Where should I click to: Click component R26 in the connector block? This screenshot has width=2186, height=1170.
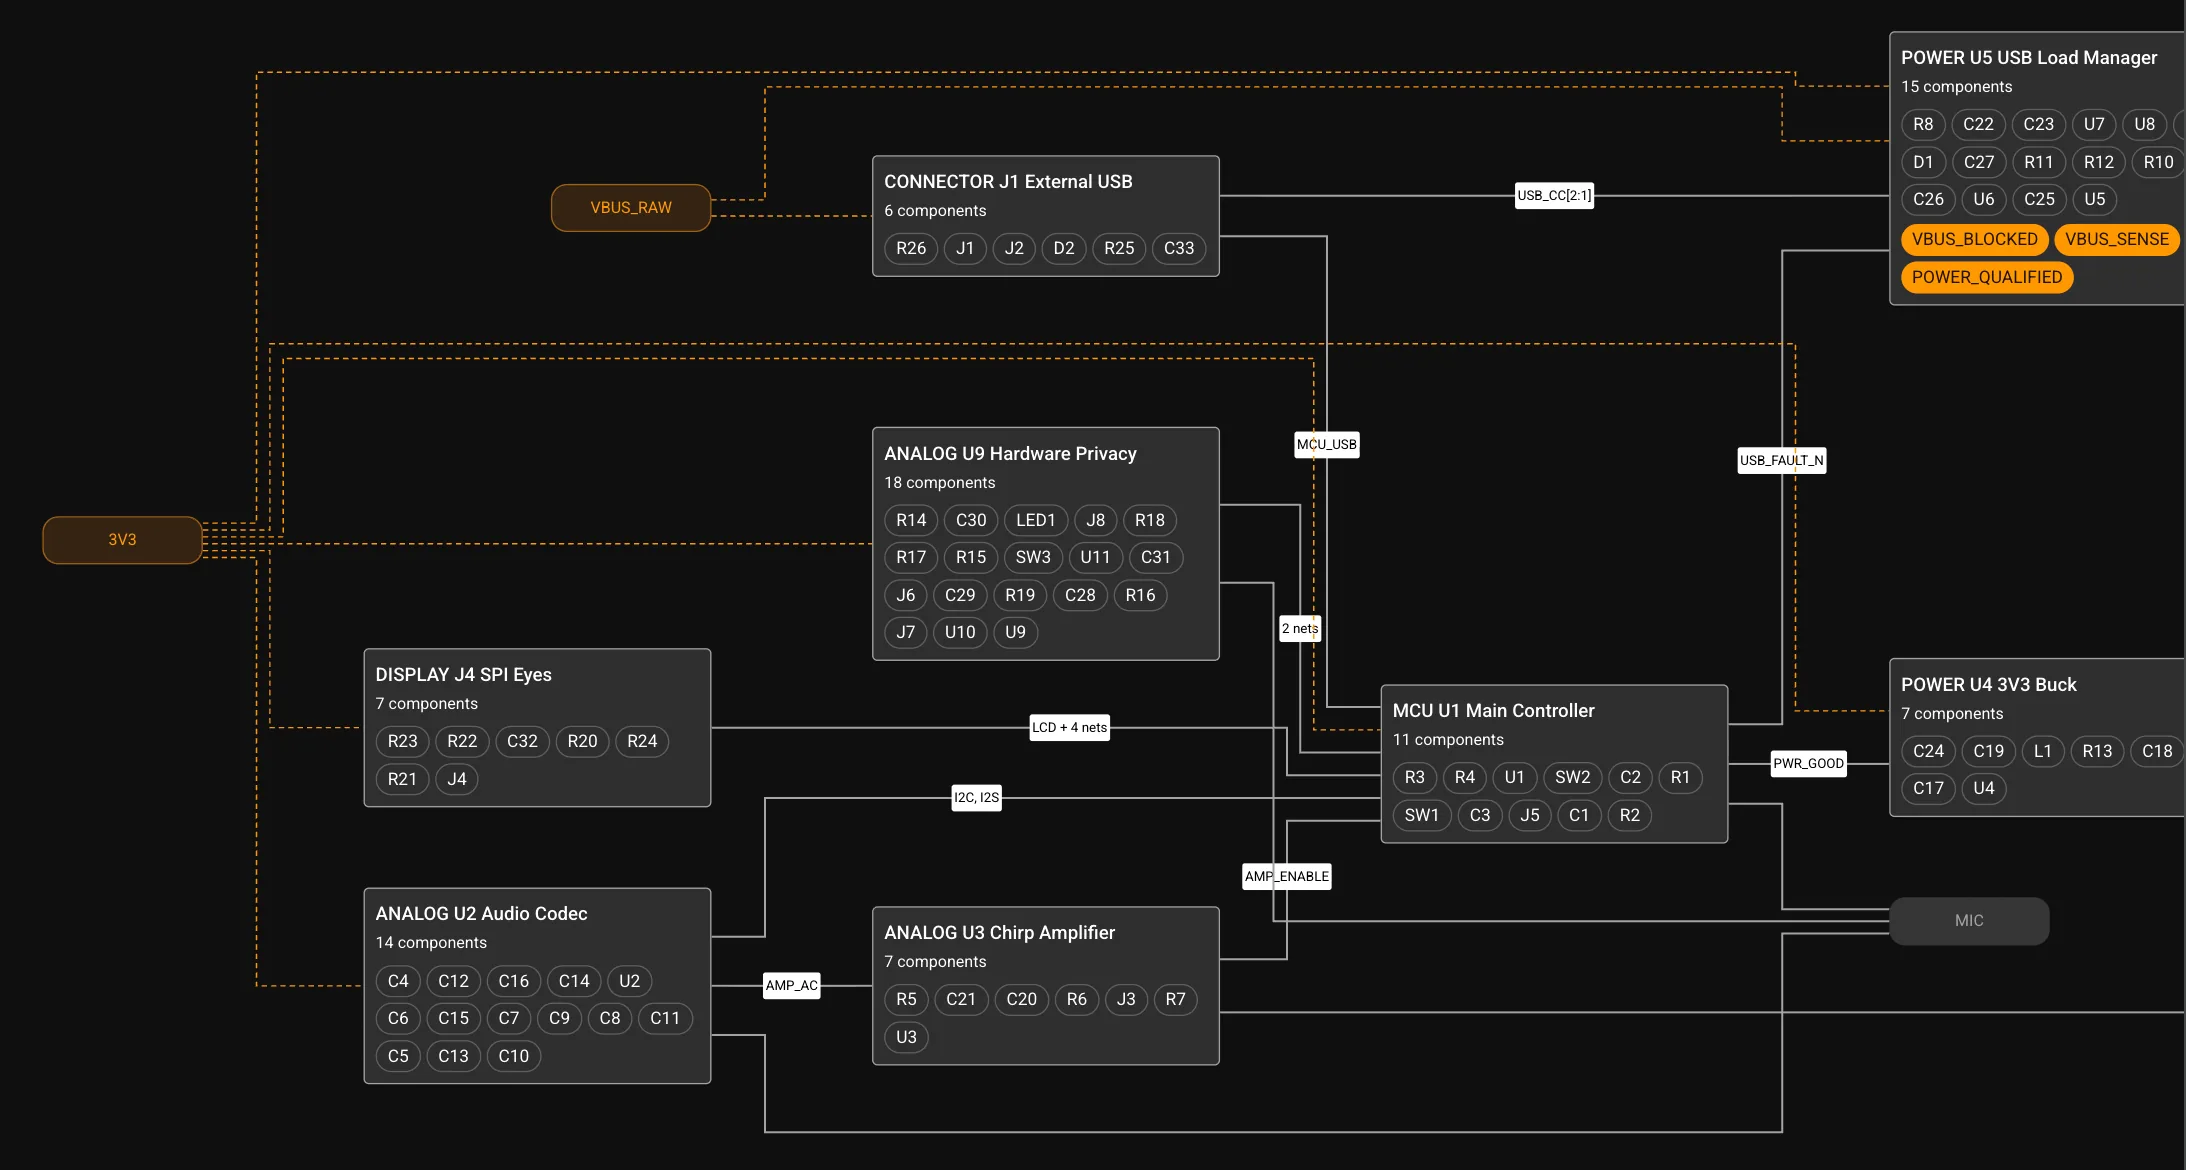coord(911,249)
